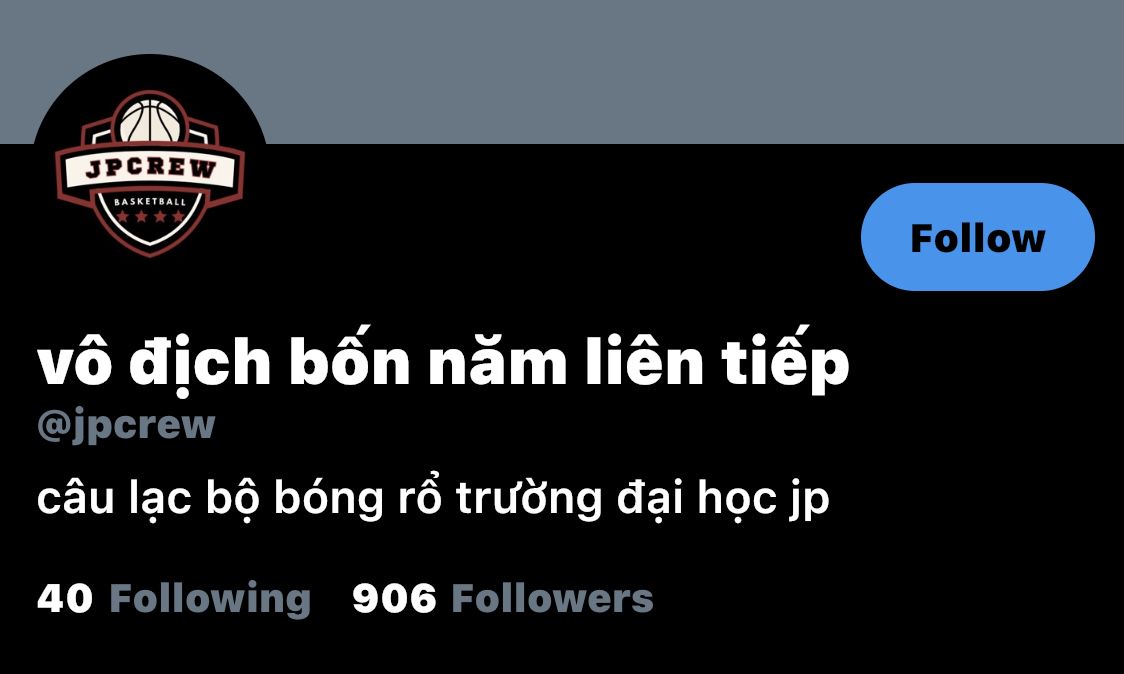Viewport: 1124px width, 674px height.
Task: Click the 906 follower count number
Action: click(394, 599)
